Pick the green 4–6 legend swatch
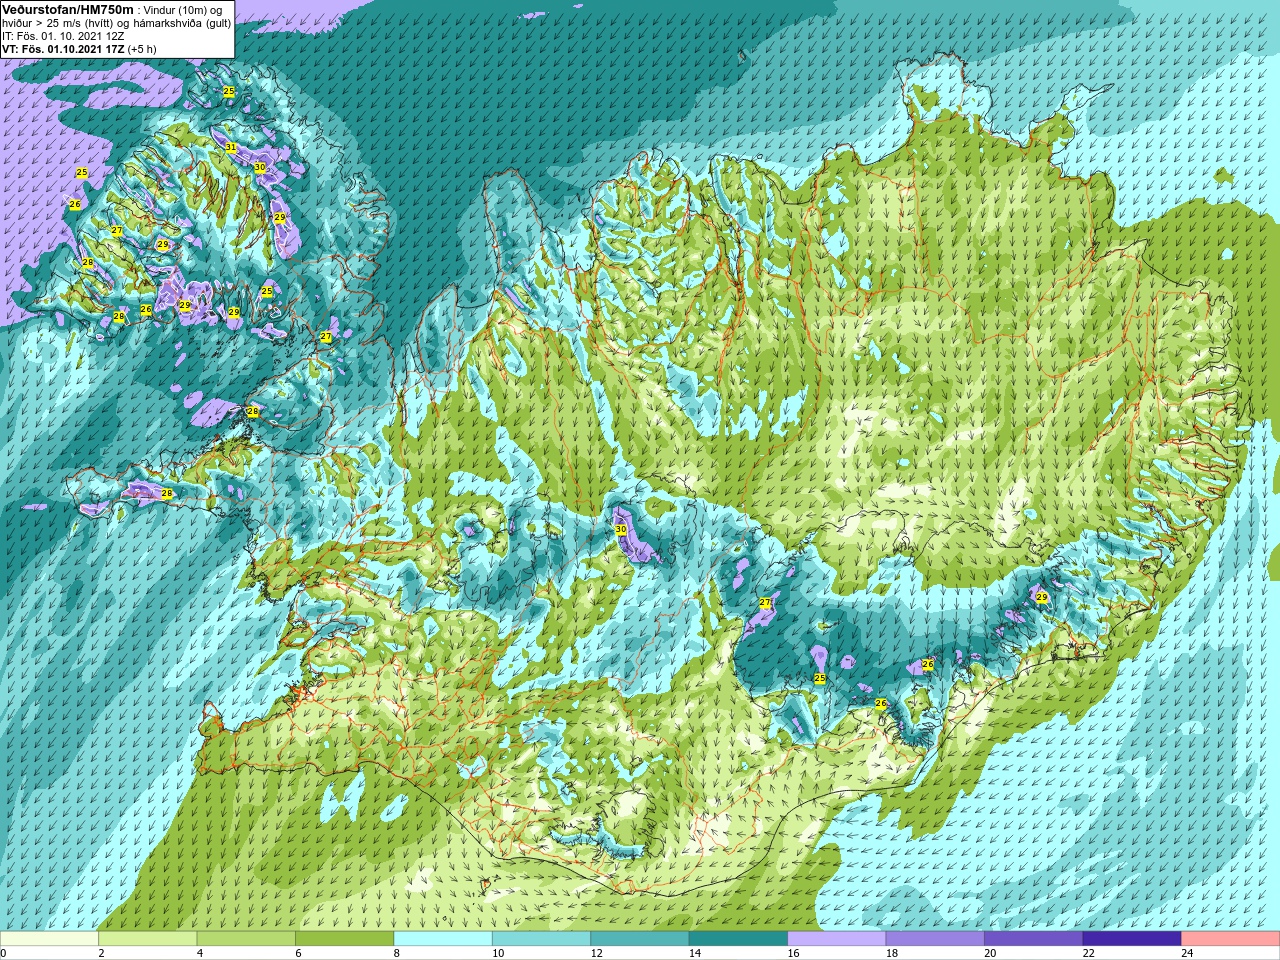Screen dimensions: 1280x960 (246, 939)
